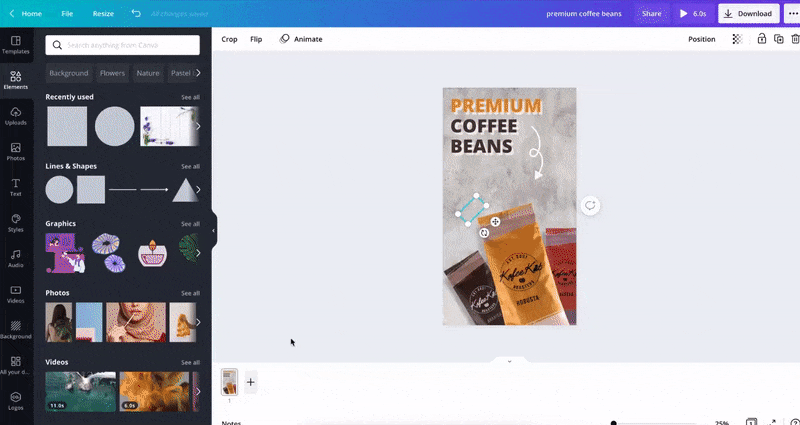Viewport: 800px width, 425px height.
Task: Click See all next to Graphics
Action: [190, 224]
